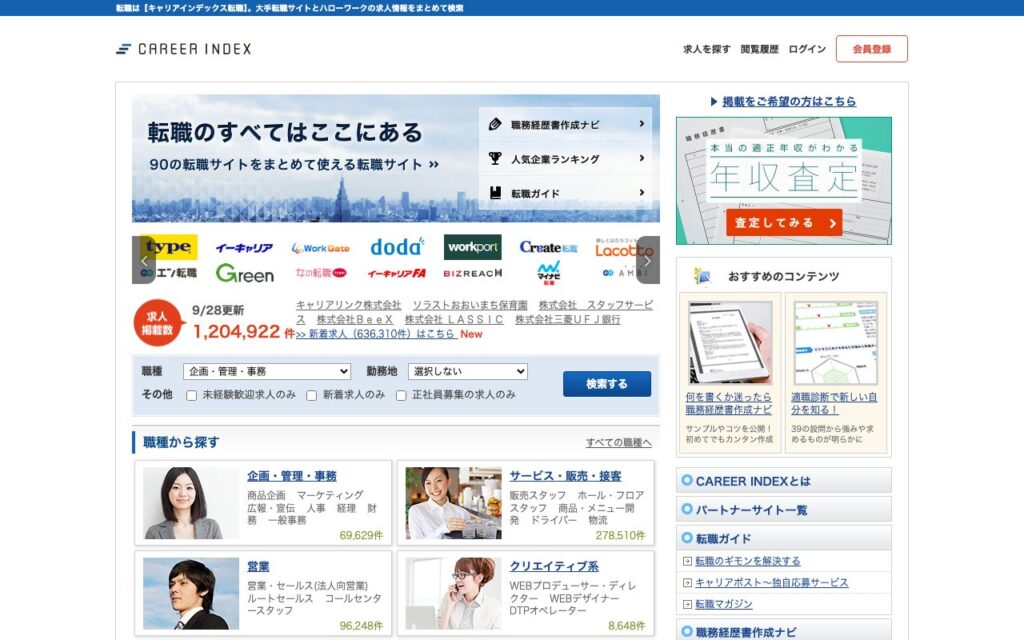Open the 女の転職 partner logo
This screenshot has width=1024, height=640.
(321, 272)
